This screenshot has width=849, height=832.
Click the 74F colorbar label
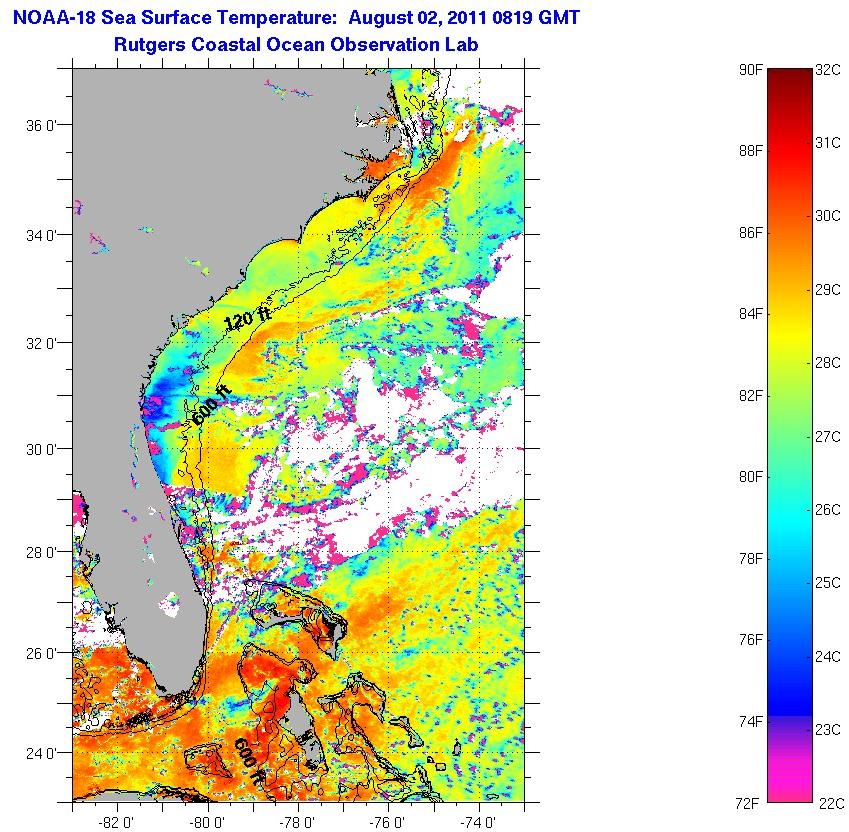pos(750,722)
